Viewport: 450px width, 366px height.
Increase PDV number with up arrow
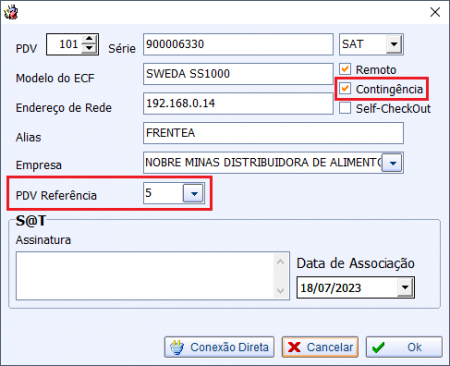click(x=89, y=40)
